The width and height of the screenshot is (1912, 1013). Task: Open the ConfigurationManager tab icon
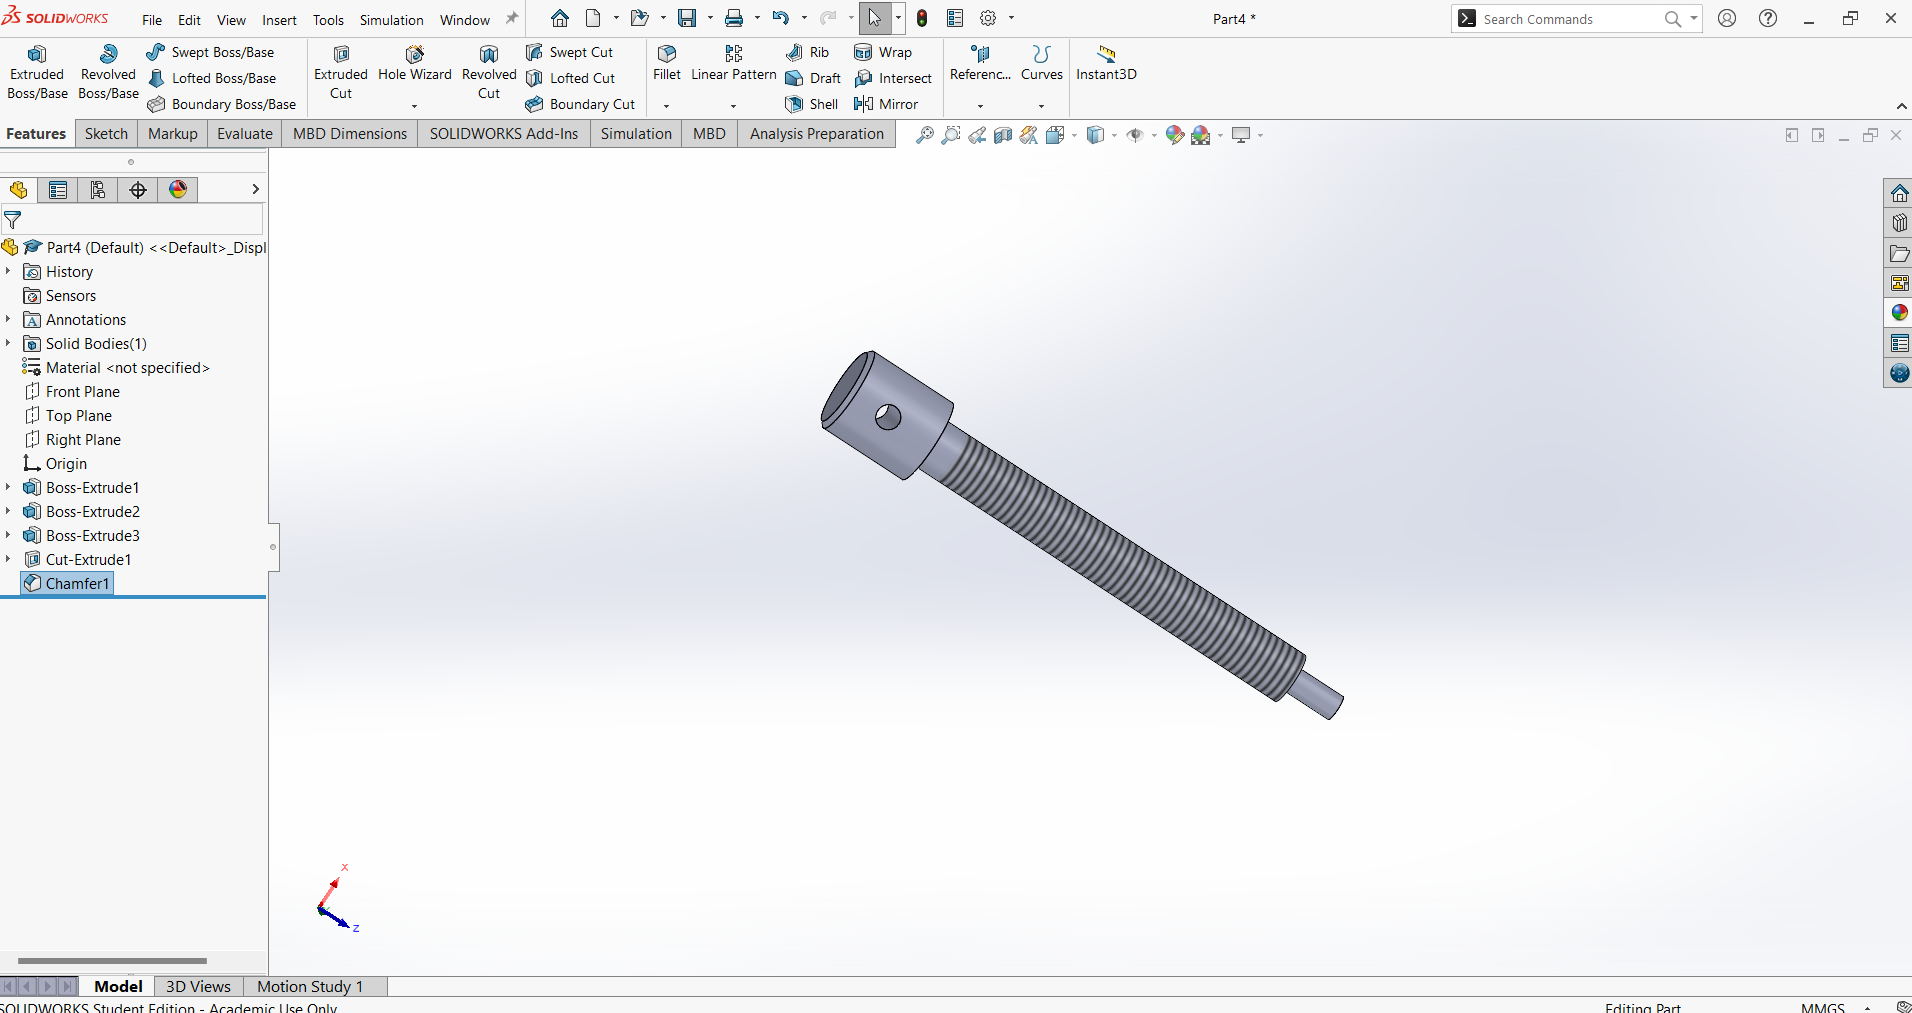(98, 190)
